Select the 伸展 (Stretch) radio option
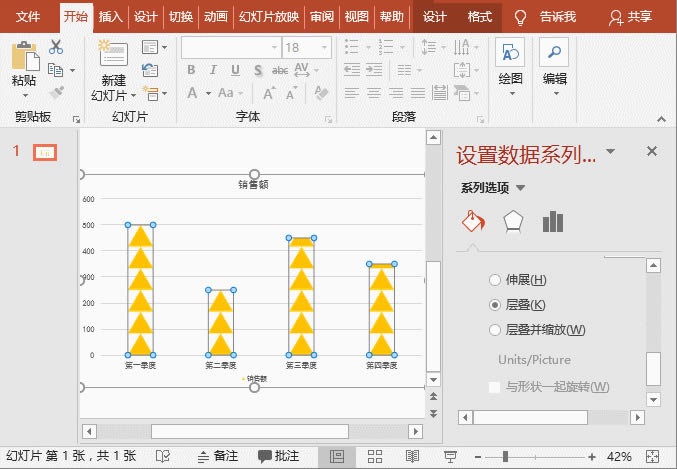Screen dimensions: 677x469 click(x=495, y=280)
